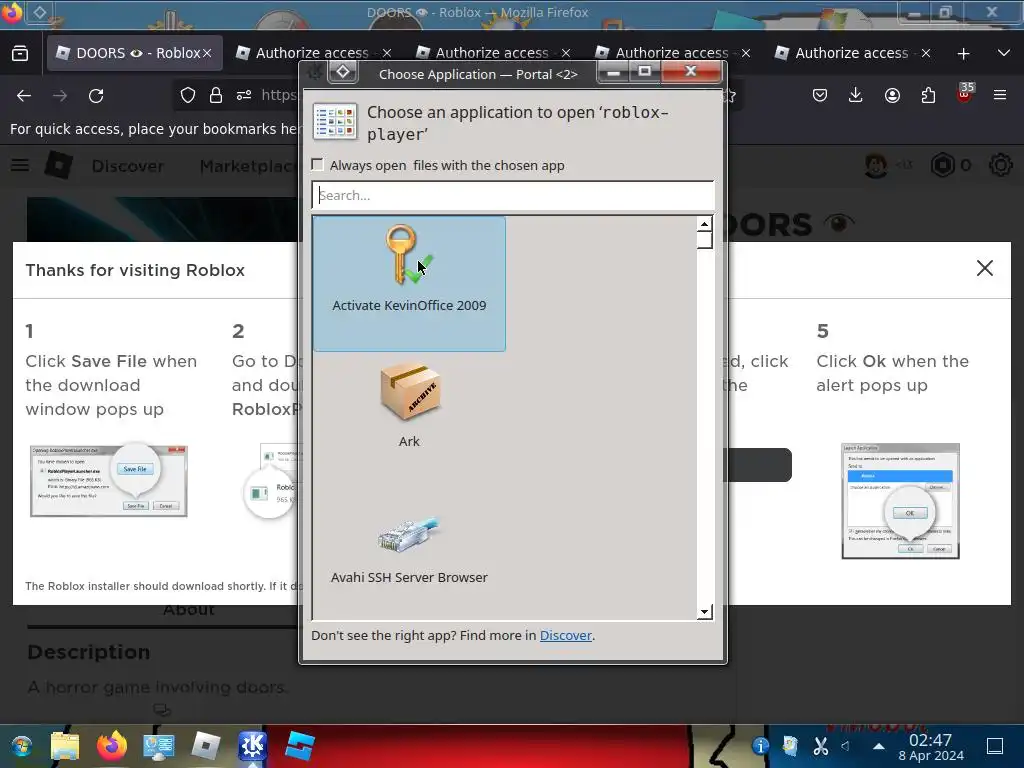Open a new Firefox tab

click(x=963, y=54)
